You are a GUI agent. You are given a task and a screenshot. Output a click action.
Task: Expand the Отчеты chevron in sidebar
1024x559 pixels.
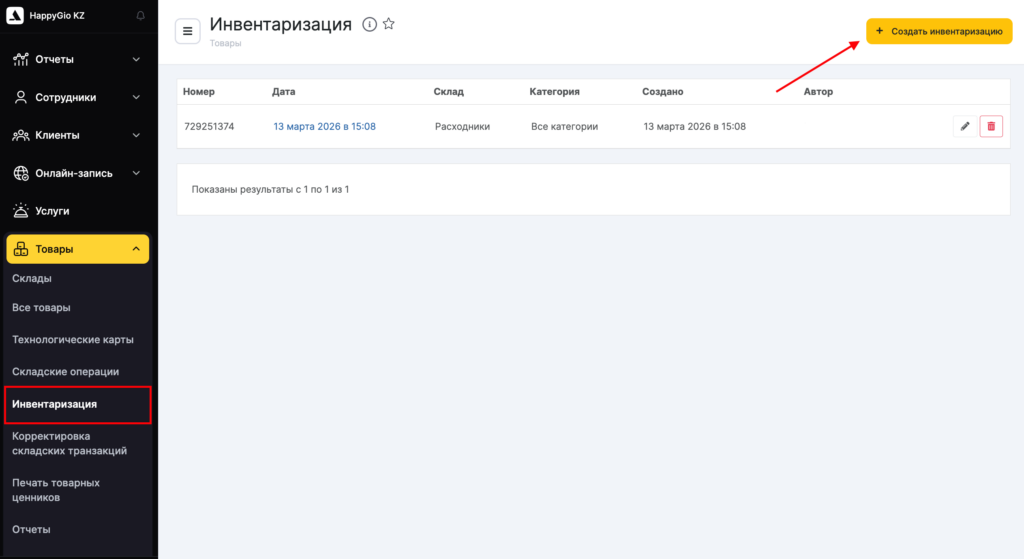(x=136, y=60)
